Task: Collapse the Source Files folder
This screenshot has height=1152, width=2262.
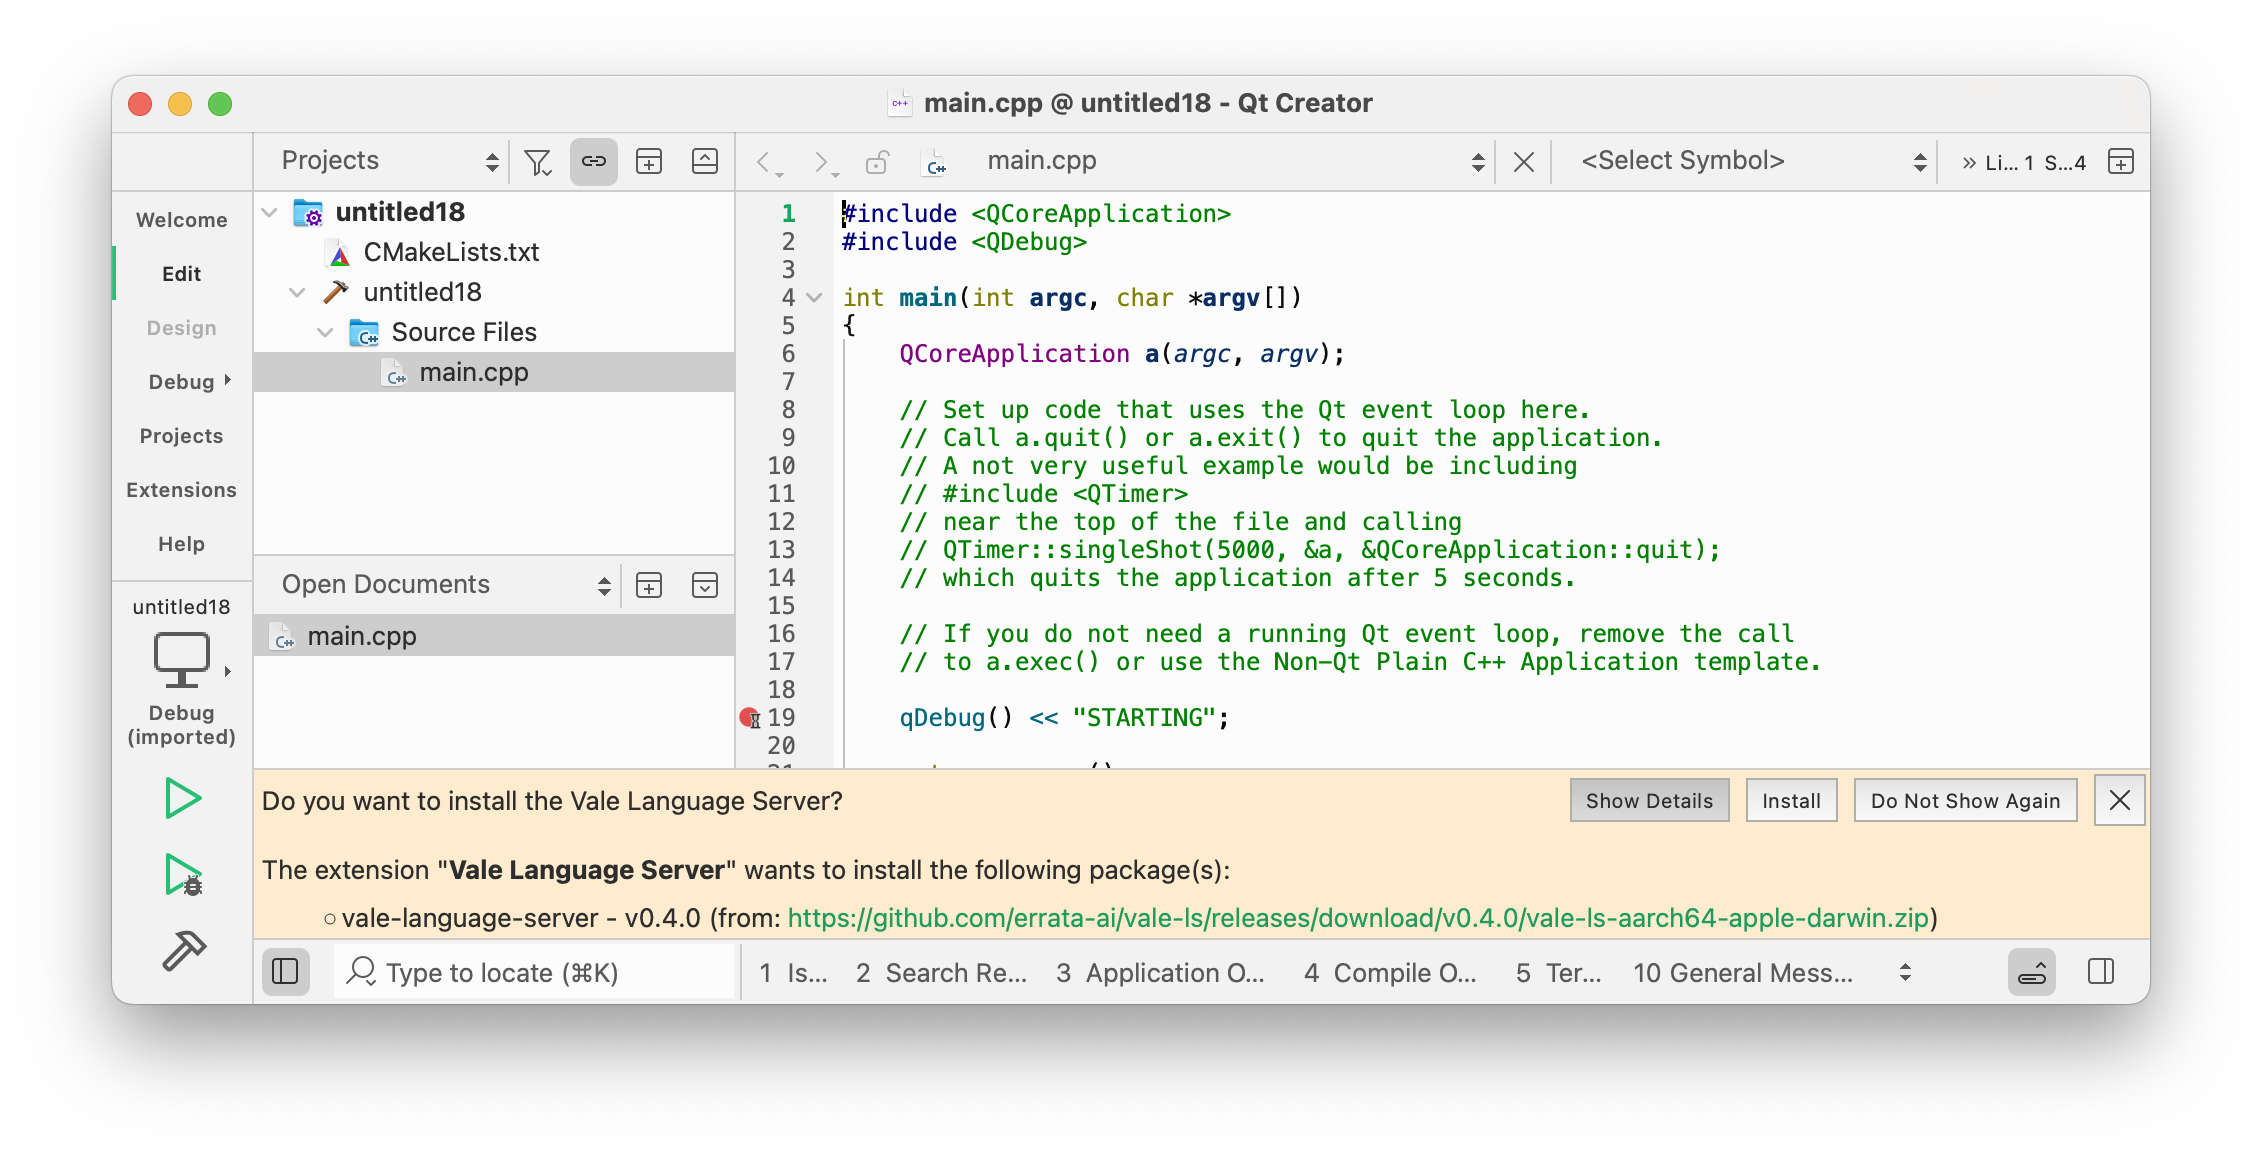Action: coord(325,332)
